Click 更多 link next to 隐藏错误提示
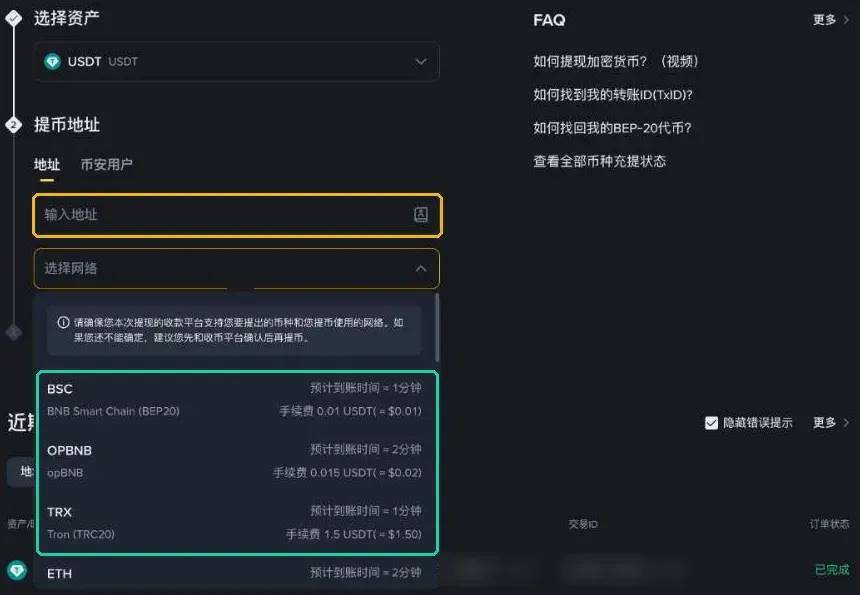Viewport: 860px width, 595px height. [824, 422]
